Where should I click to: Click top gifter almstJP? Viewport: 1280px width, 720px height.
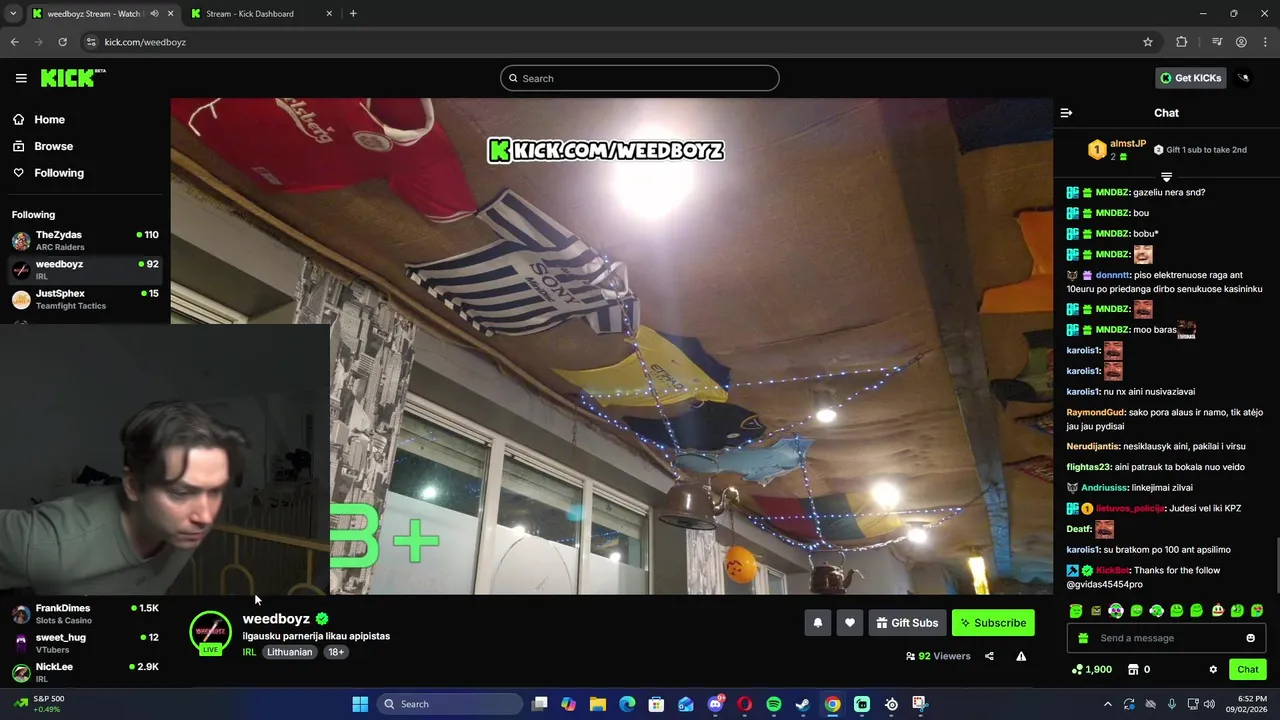1127,144
